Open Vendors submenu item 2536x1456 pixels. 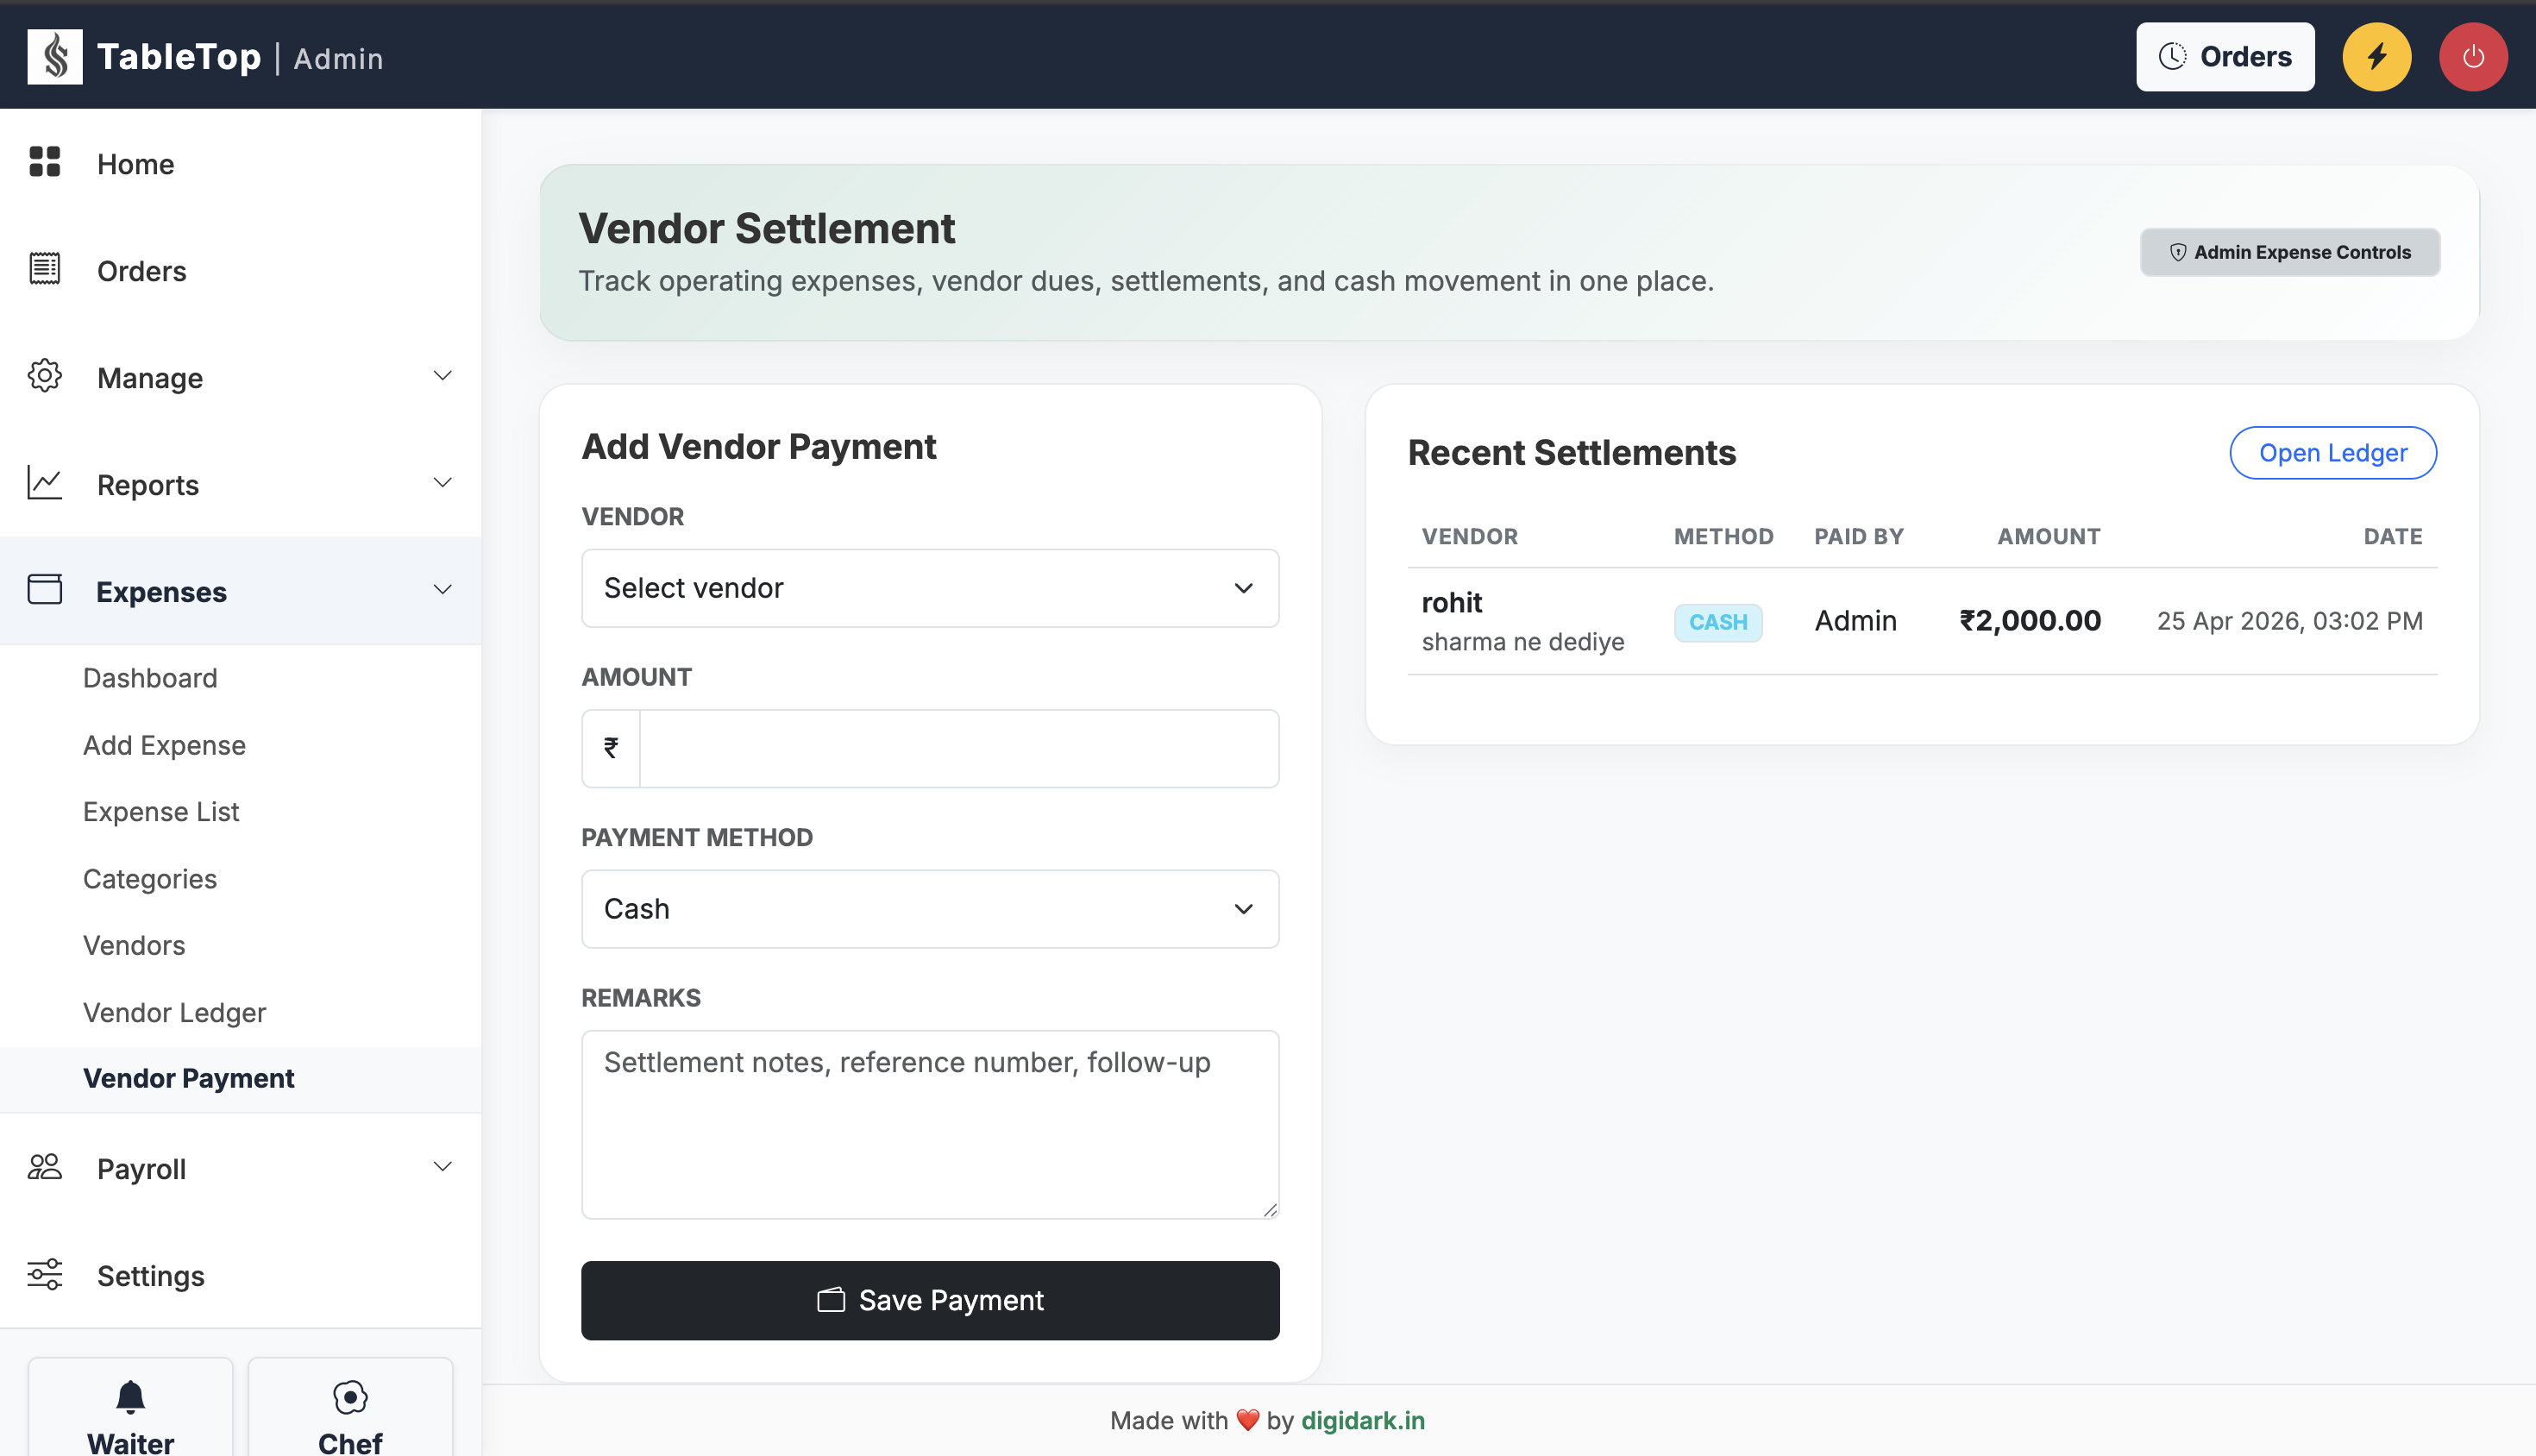(134, 945)
